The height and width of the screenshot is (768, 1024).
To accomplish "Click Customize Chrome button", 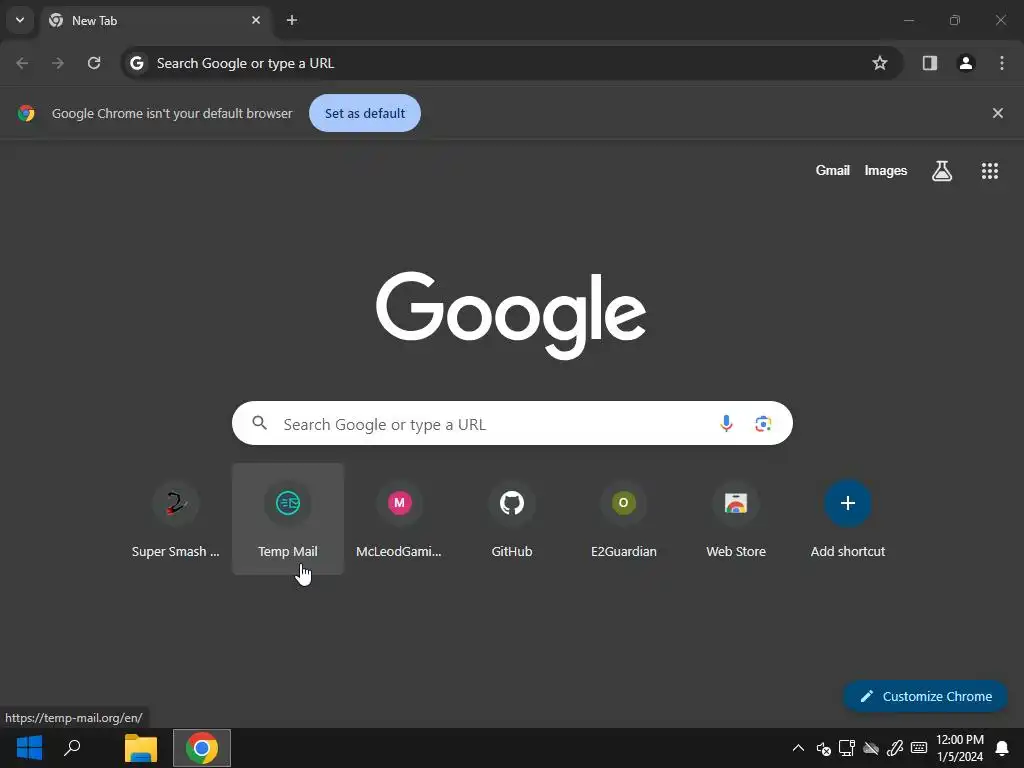I will 925,696.
